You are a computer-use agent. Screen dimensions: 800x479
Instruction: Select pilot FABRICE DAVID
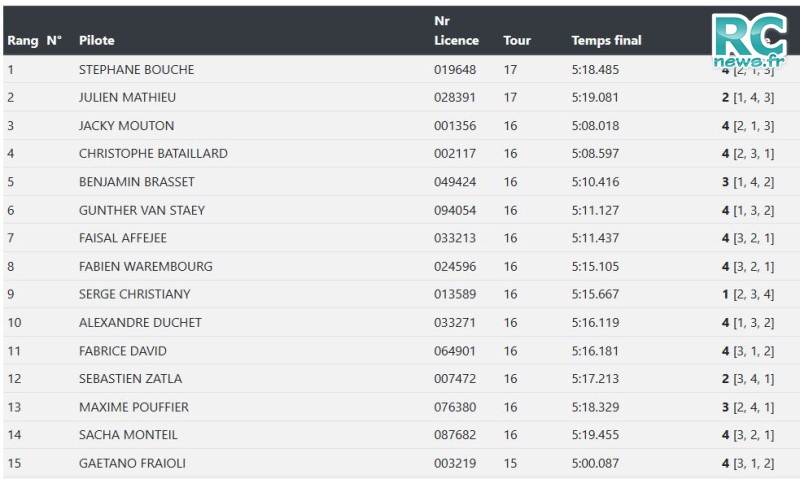[x=122, y=351]
